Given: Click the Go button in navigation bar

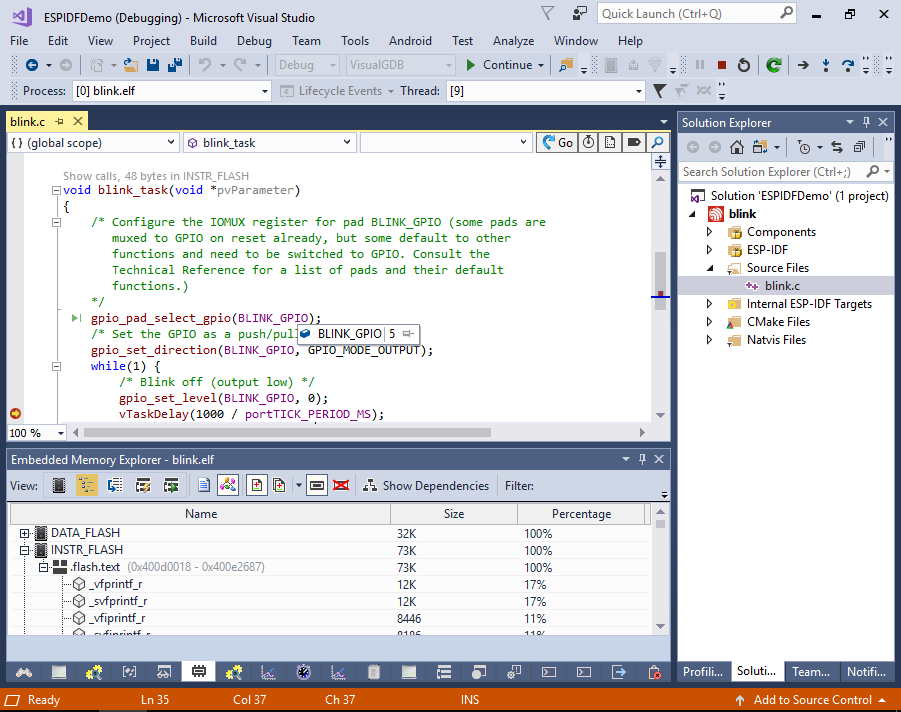Looking at the screenshot, I should (x=557, y=143).
